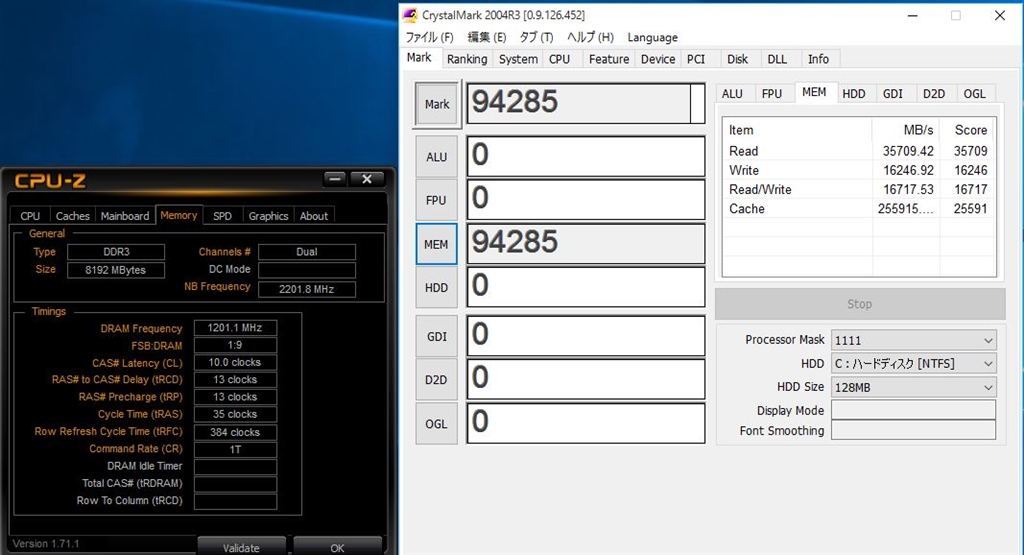Click the CrystalMark title bar app icon
Viewport: 1024px width, 555px height.
tap(410, 14)
